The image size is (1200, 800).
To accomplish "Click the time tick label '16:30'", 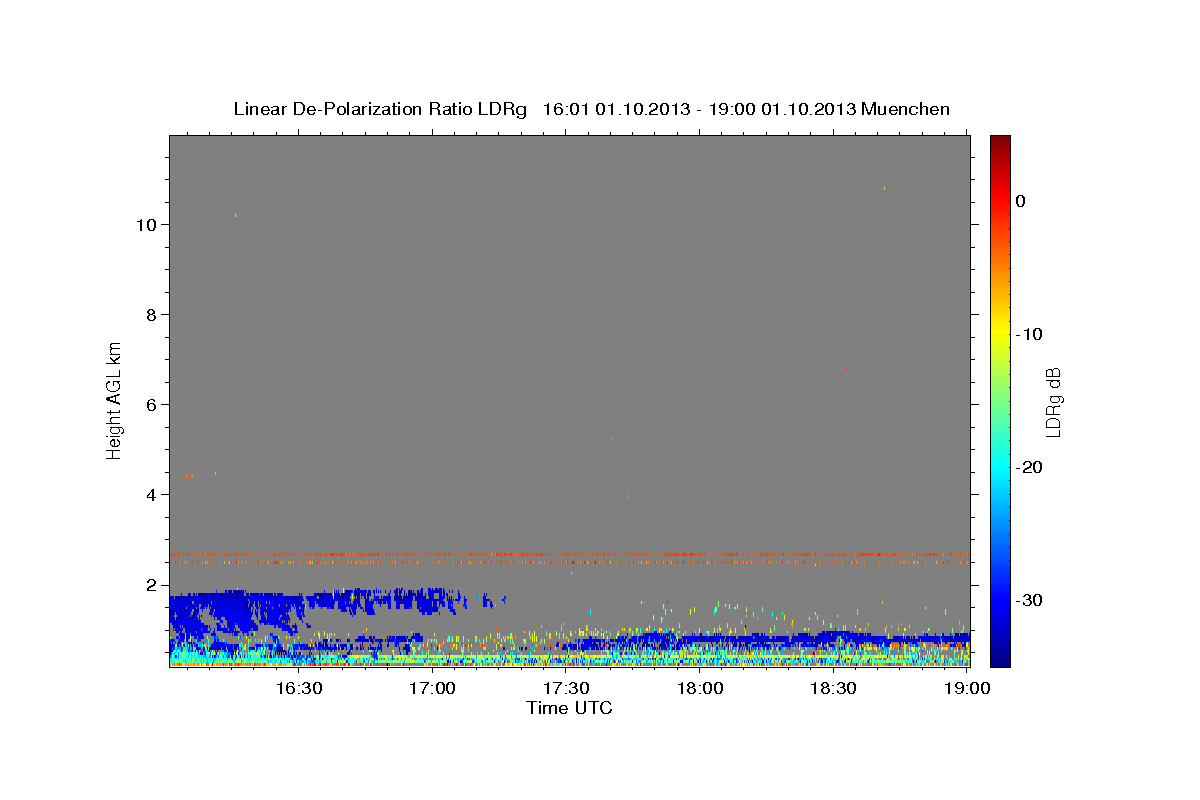I will pyautogui.click(x=298, y=688).
